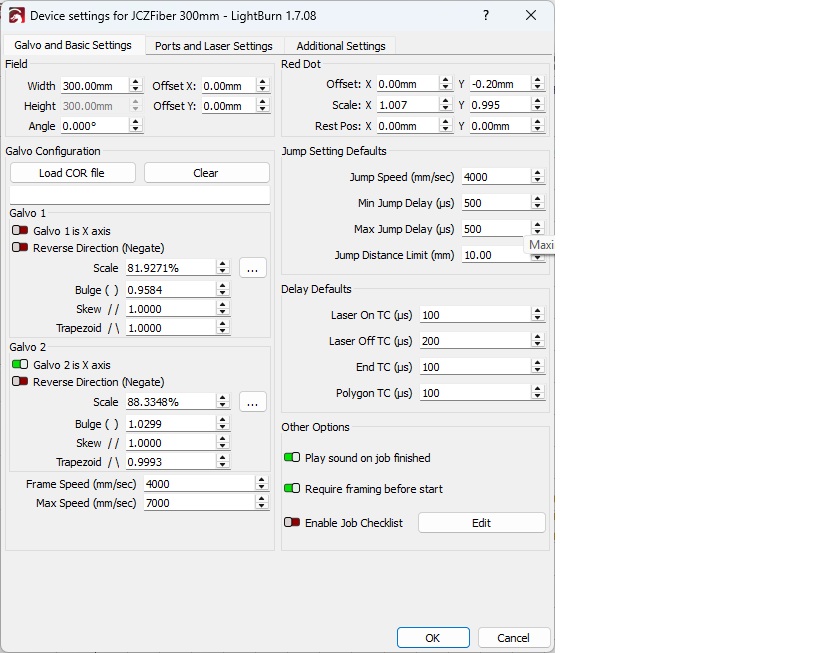Click the Max Speed stepper arrows
This screenshot has width=819, height=653.
point(262,503)
